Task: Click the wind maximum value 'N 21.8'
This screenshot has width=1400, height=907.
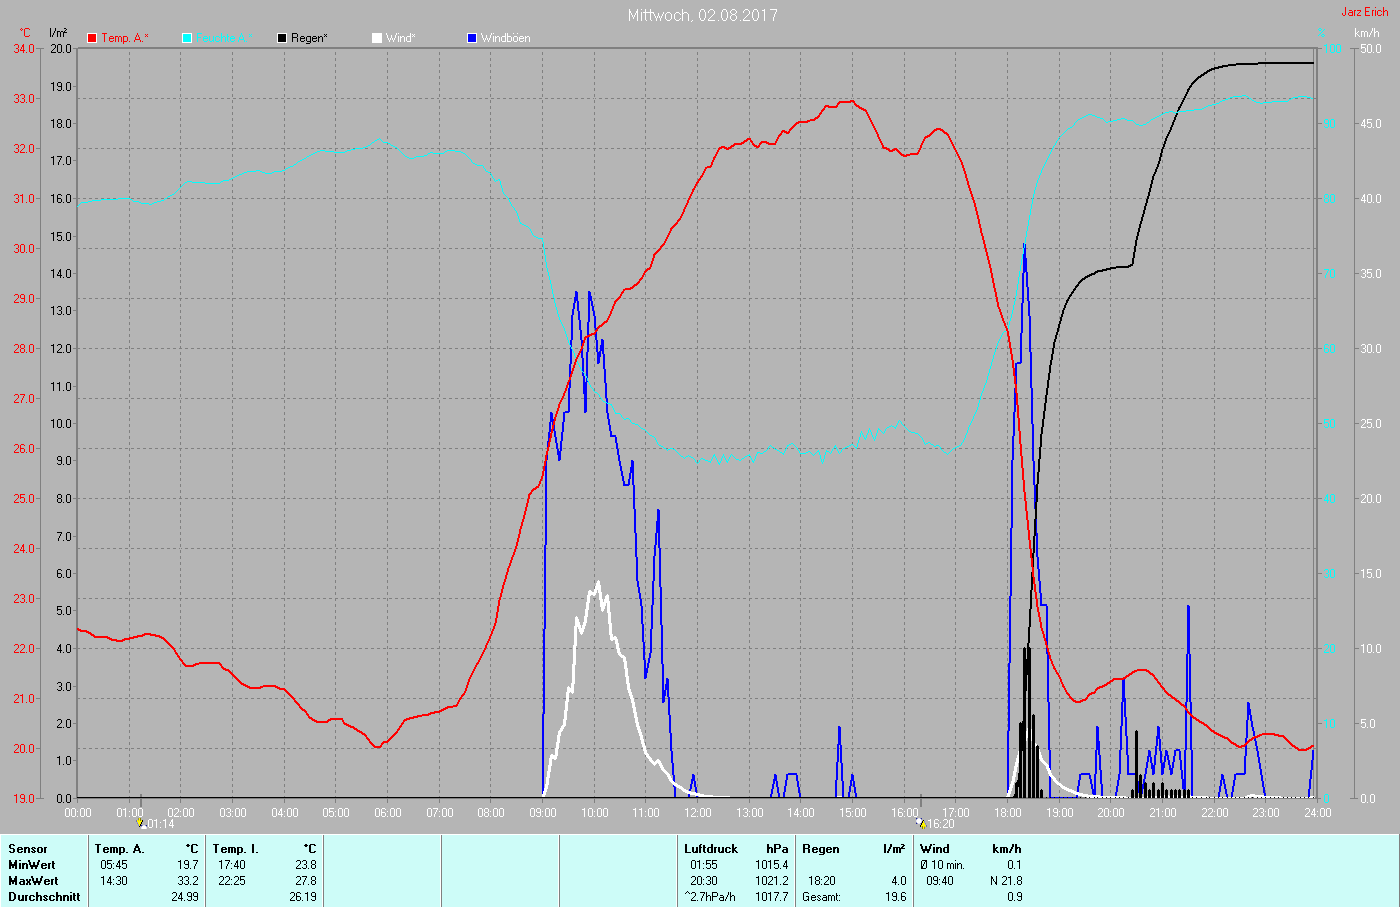Action: (x=1006, y=881)
